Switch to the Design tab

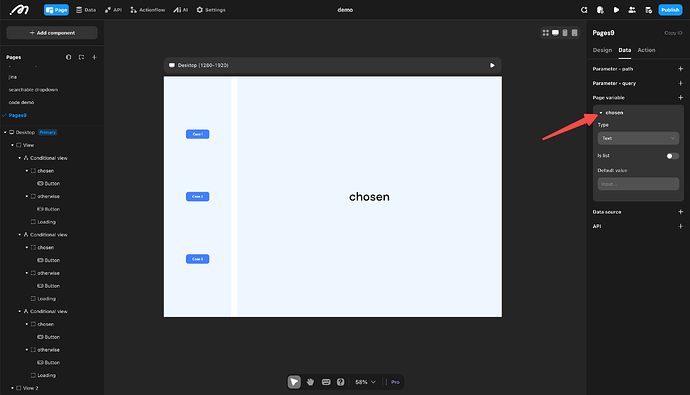pos(602,50)
